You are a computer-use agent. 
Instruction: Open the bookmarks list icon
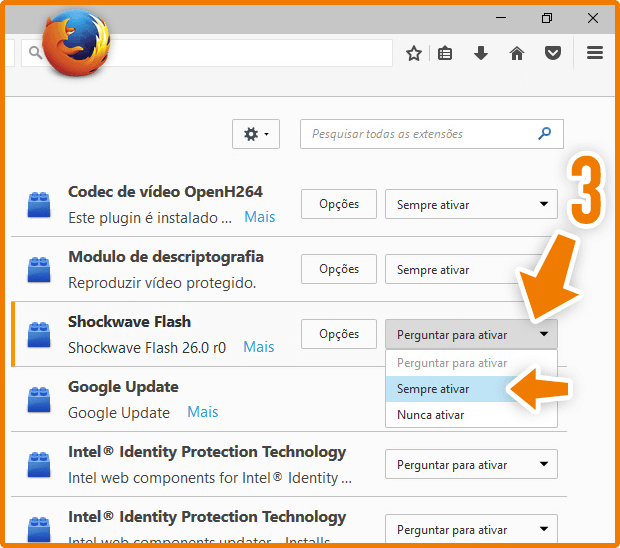tap(445, 53)
